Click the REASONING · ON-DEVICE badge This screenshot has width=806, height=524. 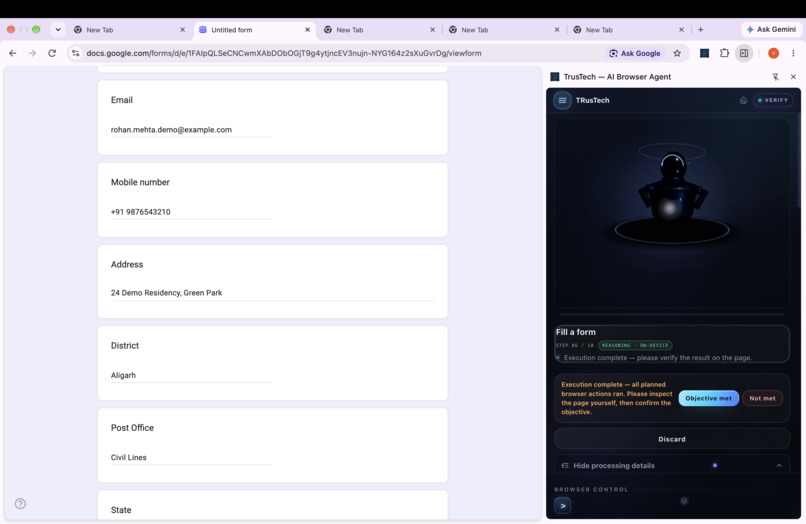pyautogui.click(x=635, y=346)
